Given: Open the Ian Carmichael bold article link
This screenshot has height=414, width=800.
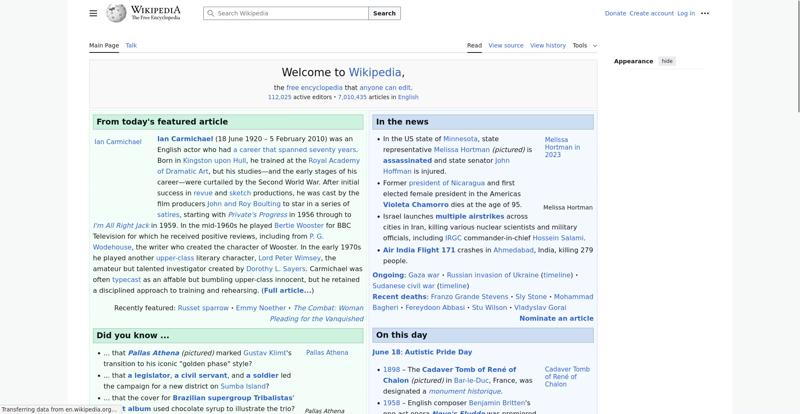Looking at the screenshot, I should tap(185, 139).
